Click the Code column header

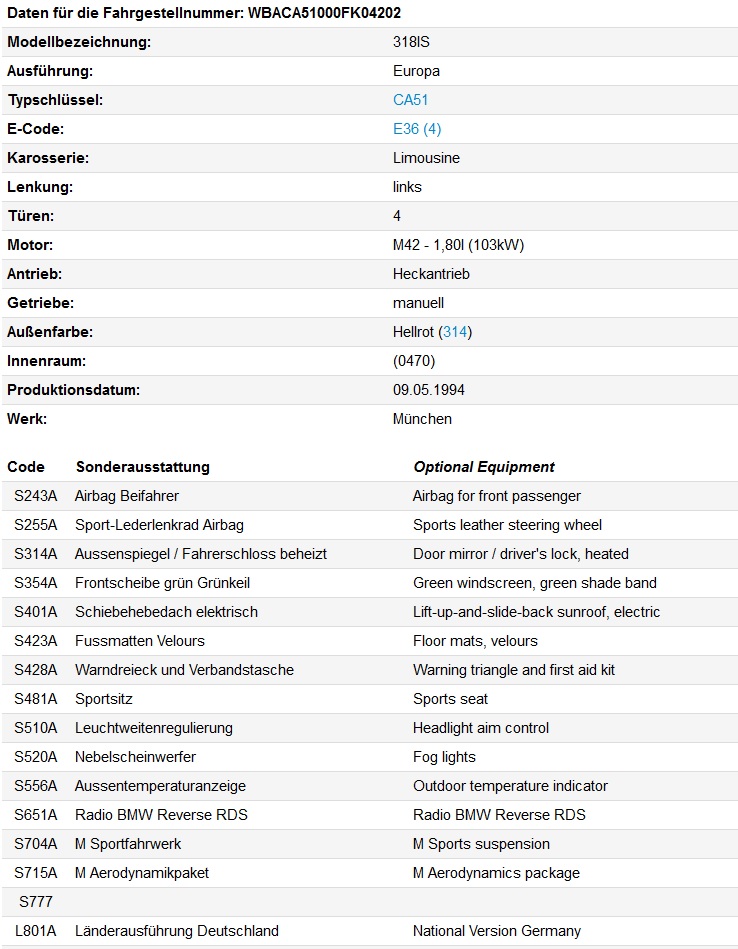pyautogui.click(x=26, y=467)
